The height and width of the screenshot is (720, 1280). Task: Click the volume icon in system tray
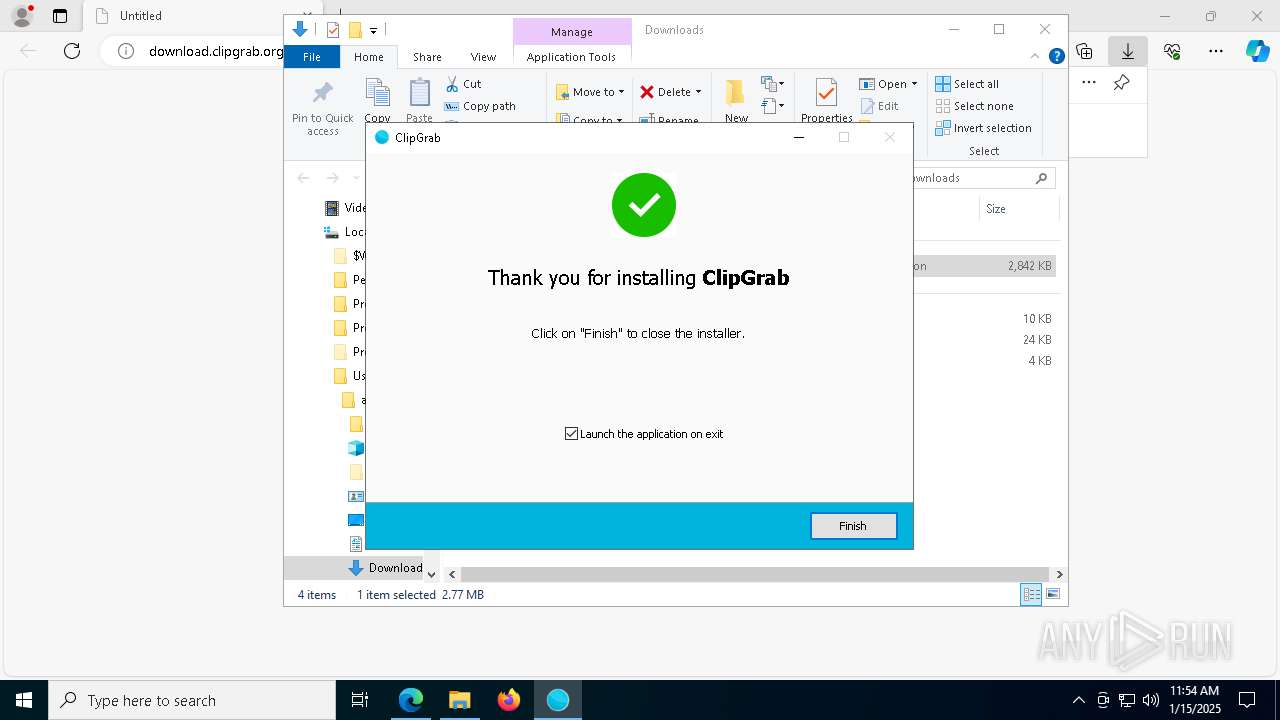tap(1151, 700)
